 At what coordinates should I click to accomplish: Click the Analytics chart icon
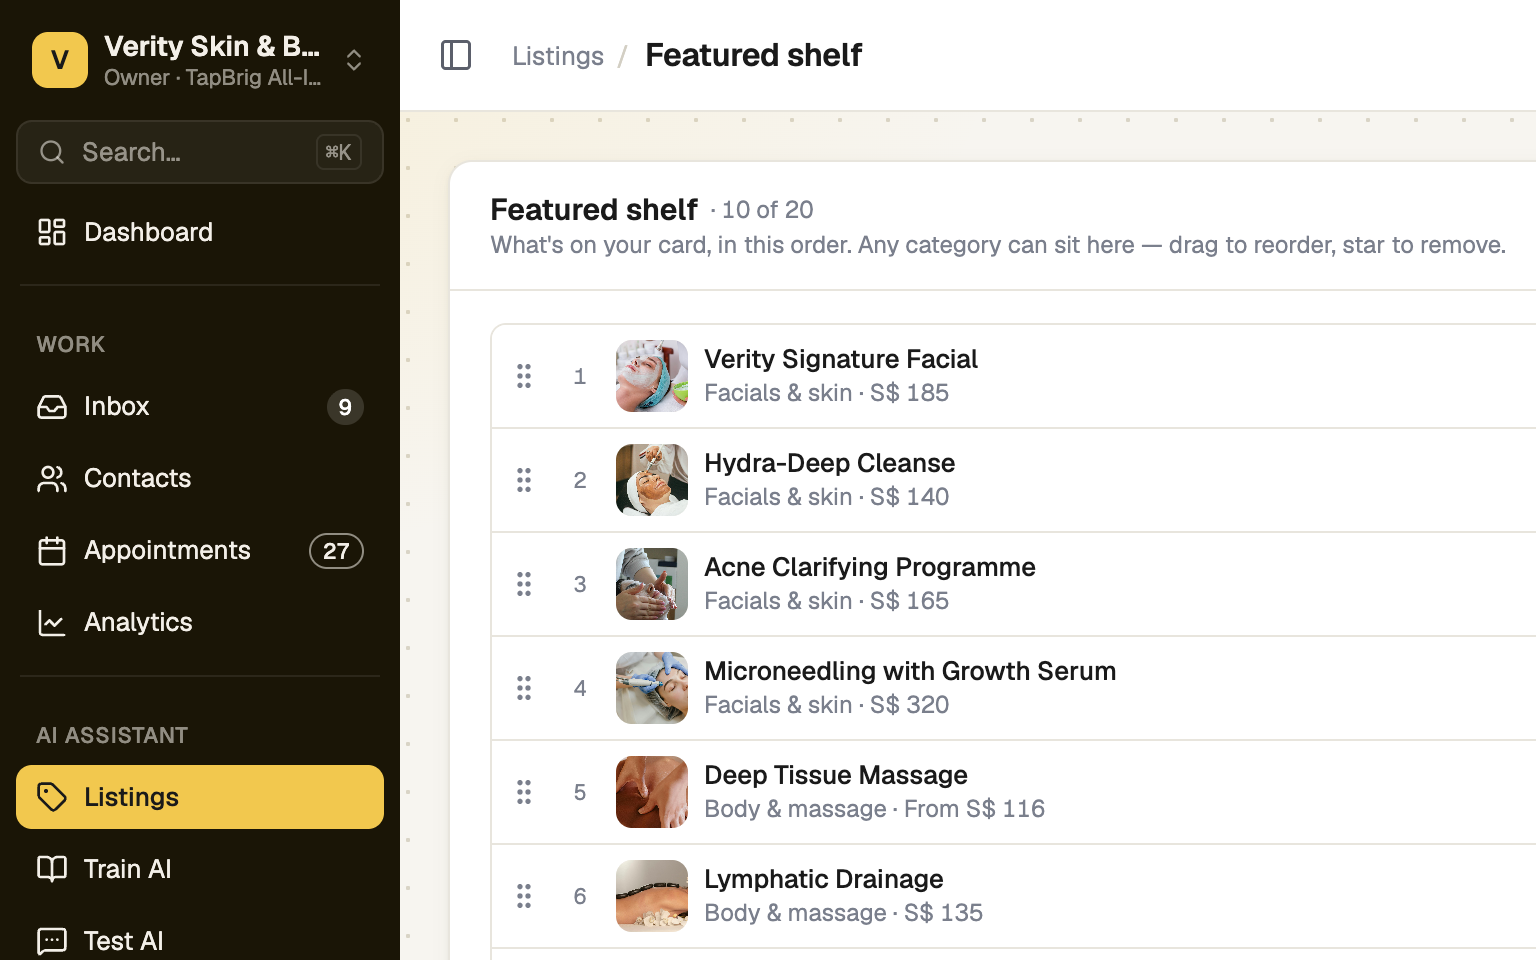pyautogui.click(x=52, y=622)
